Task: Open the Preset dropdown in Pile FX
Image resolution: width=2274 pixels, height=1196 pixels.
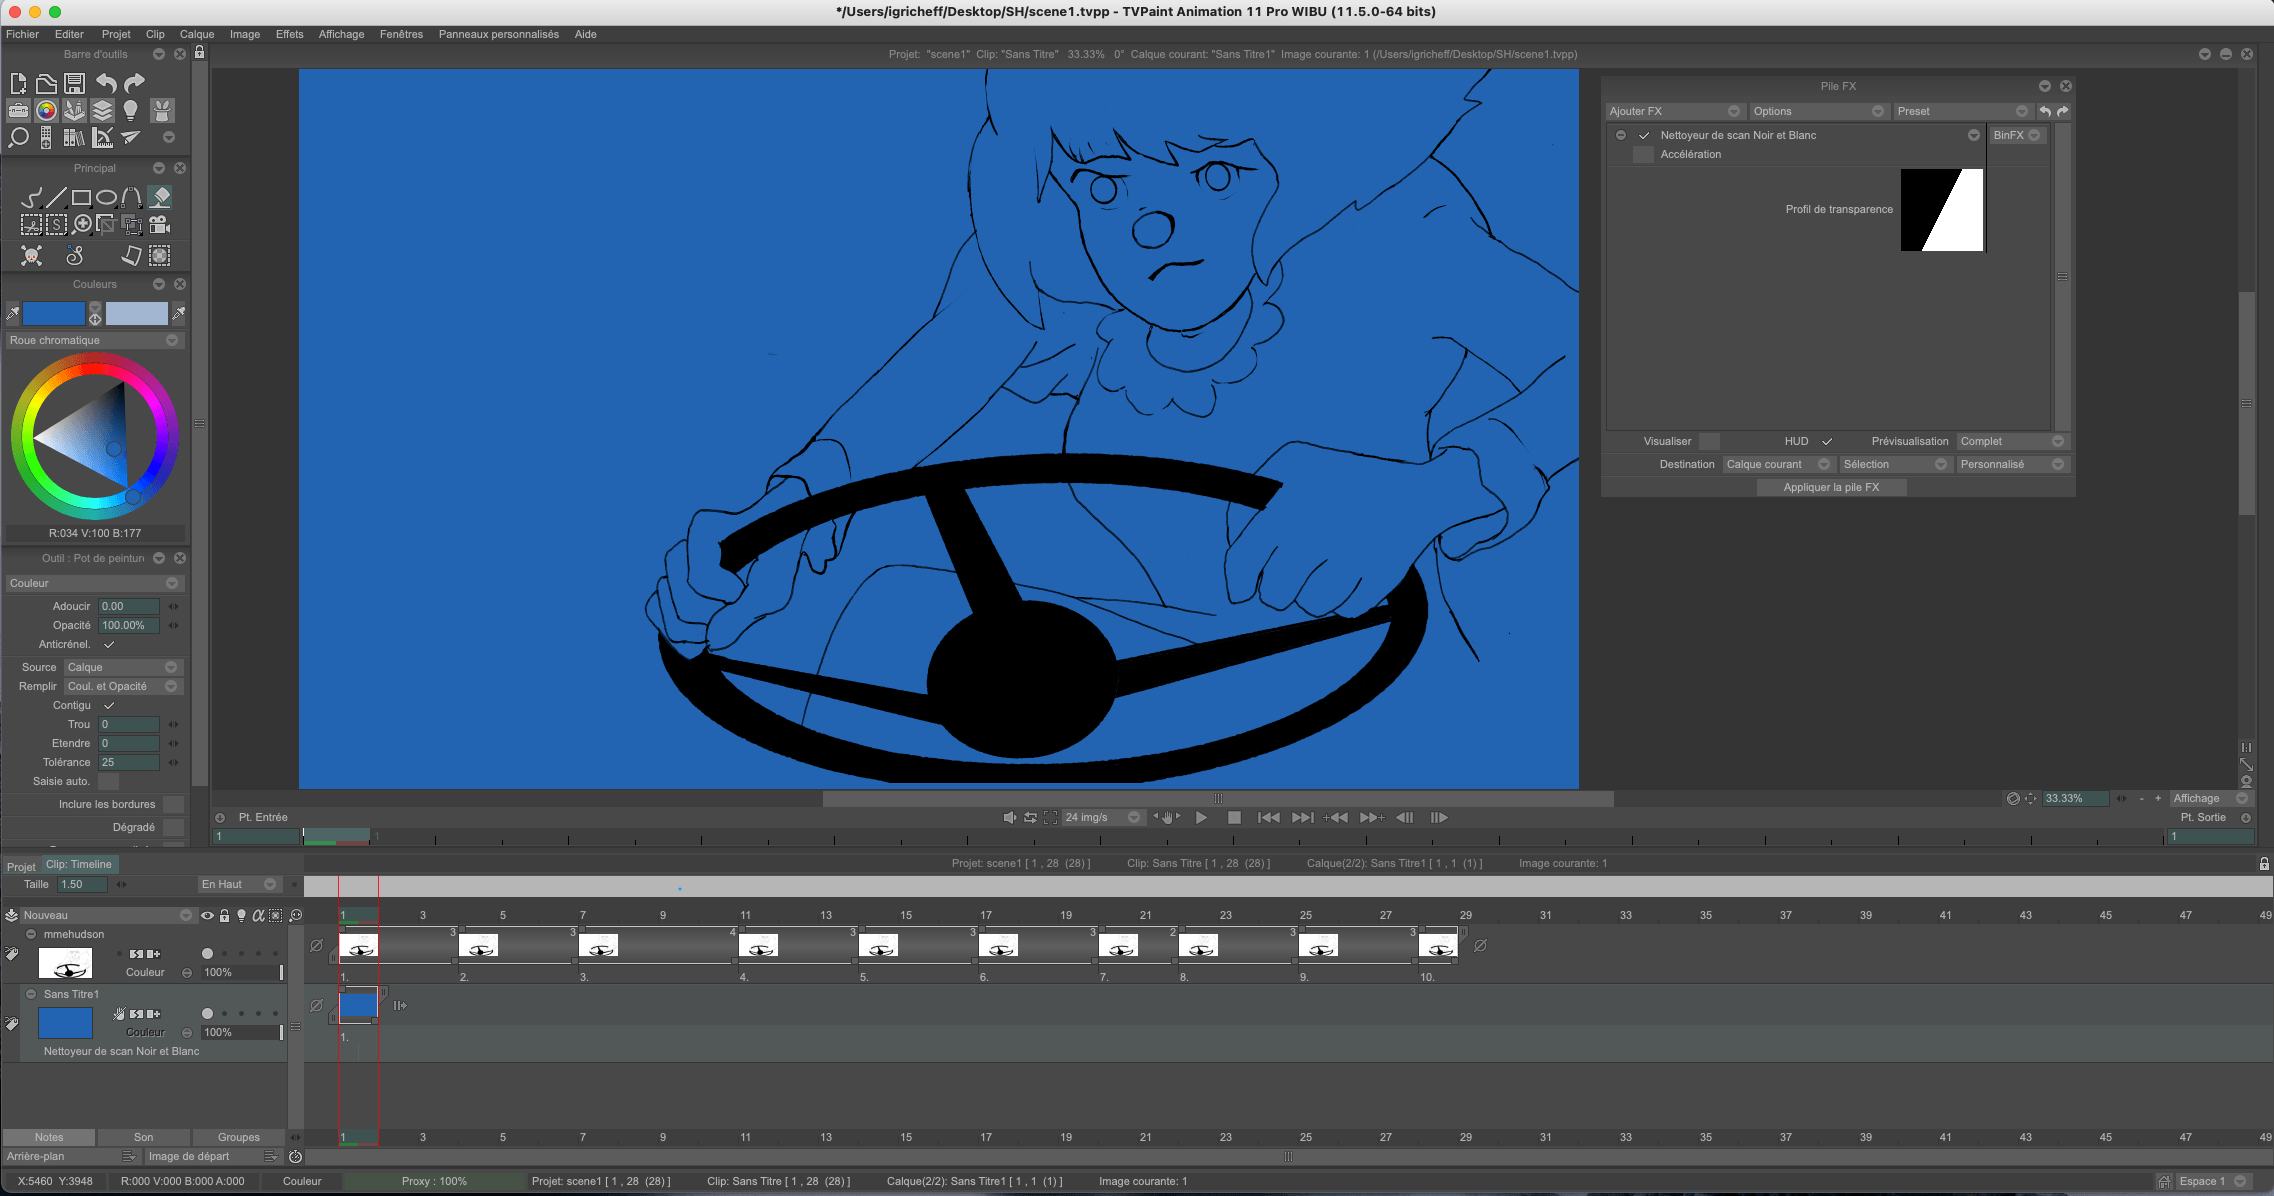Action: tap(1962, 111)
